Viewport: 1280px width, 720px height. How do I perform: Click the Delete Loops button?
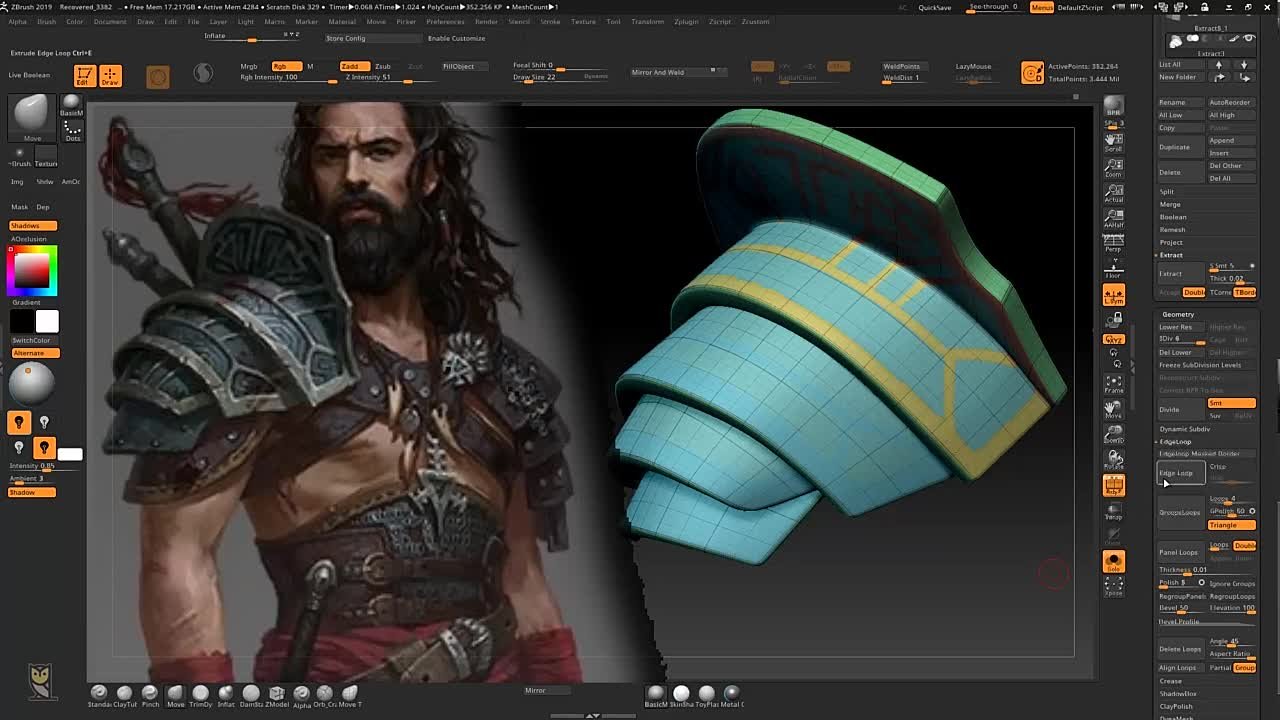[1181, 649]
